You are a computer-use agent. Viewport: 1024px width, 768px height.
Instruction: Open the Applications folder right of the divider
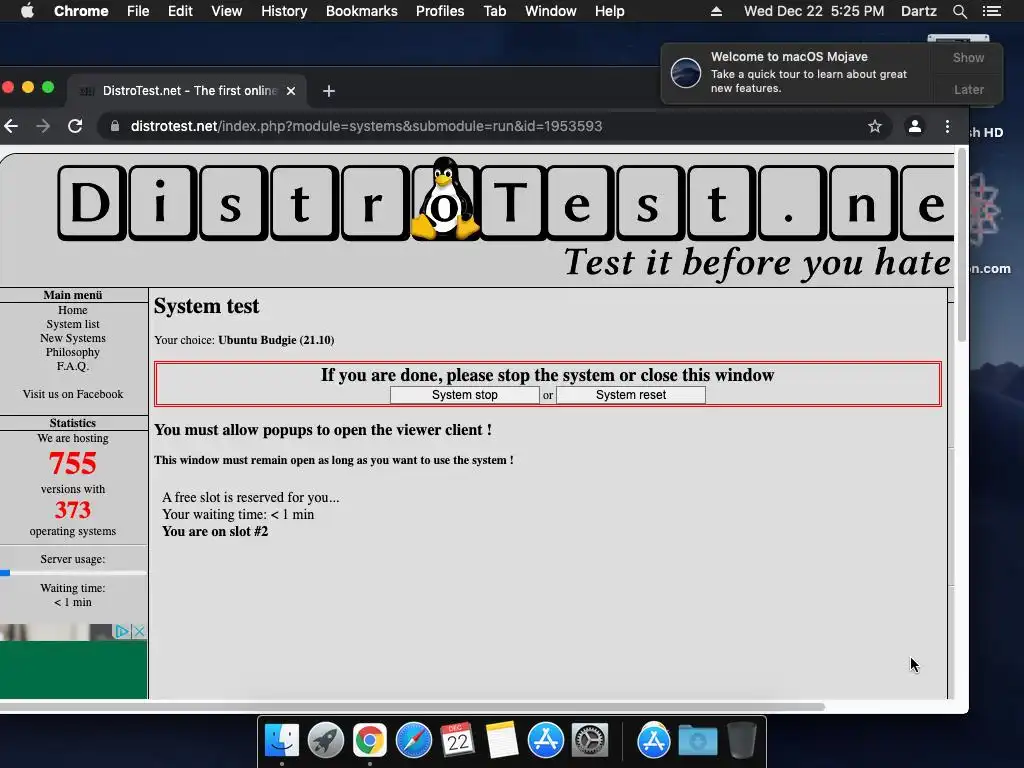[654, 741]
